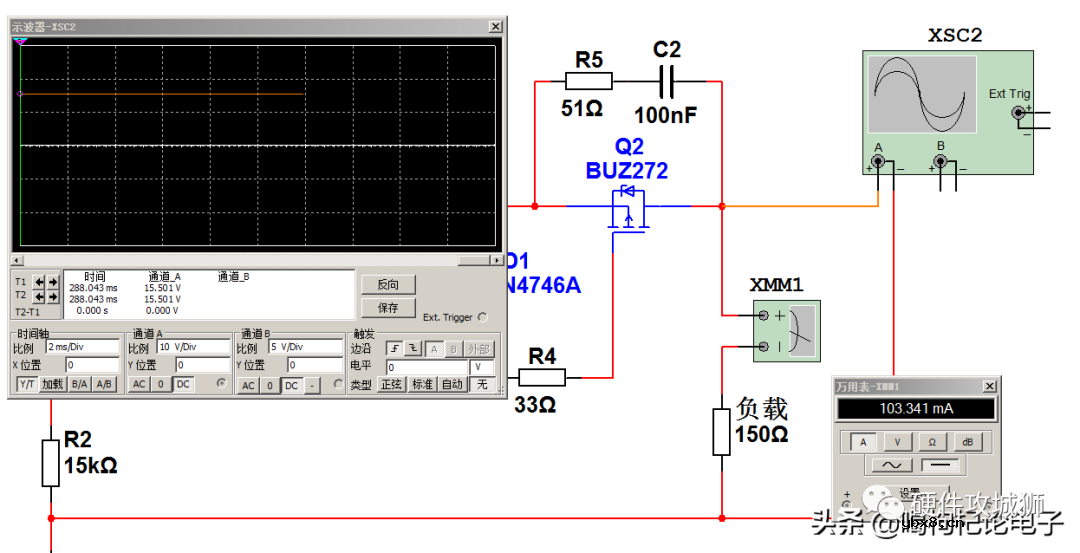Select rising edge trigger icon

click(x=395, y=349)
